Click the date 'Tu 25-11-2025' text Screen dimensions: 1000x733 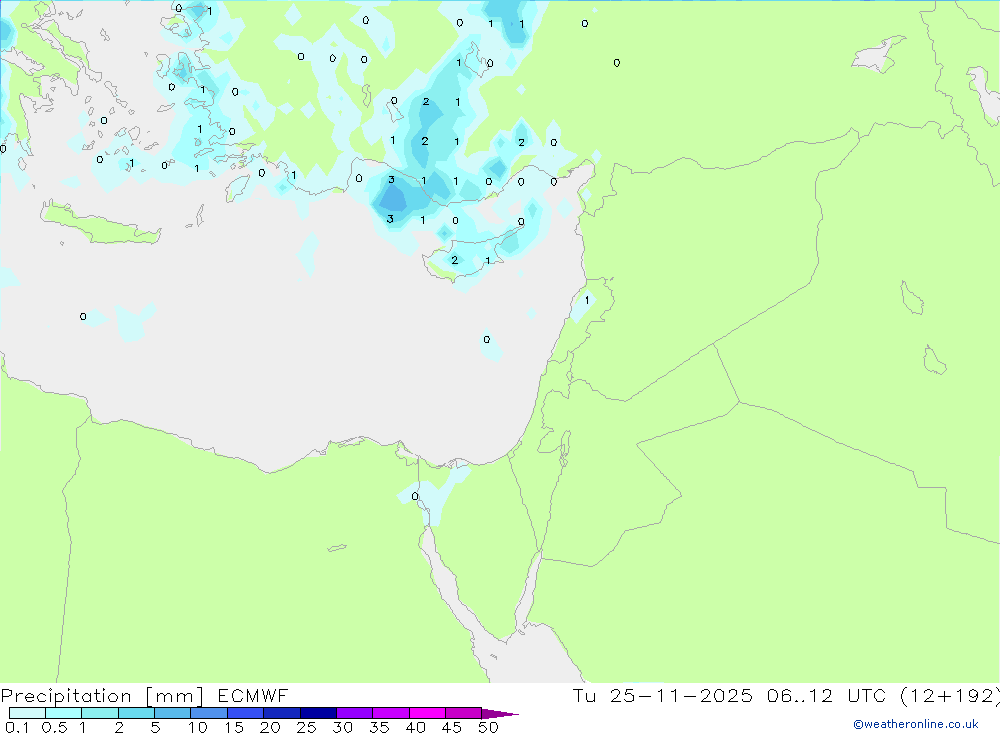coord(663,695)
